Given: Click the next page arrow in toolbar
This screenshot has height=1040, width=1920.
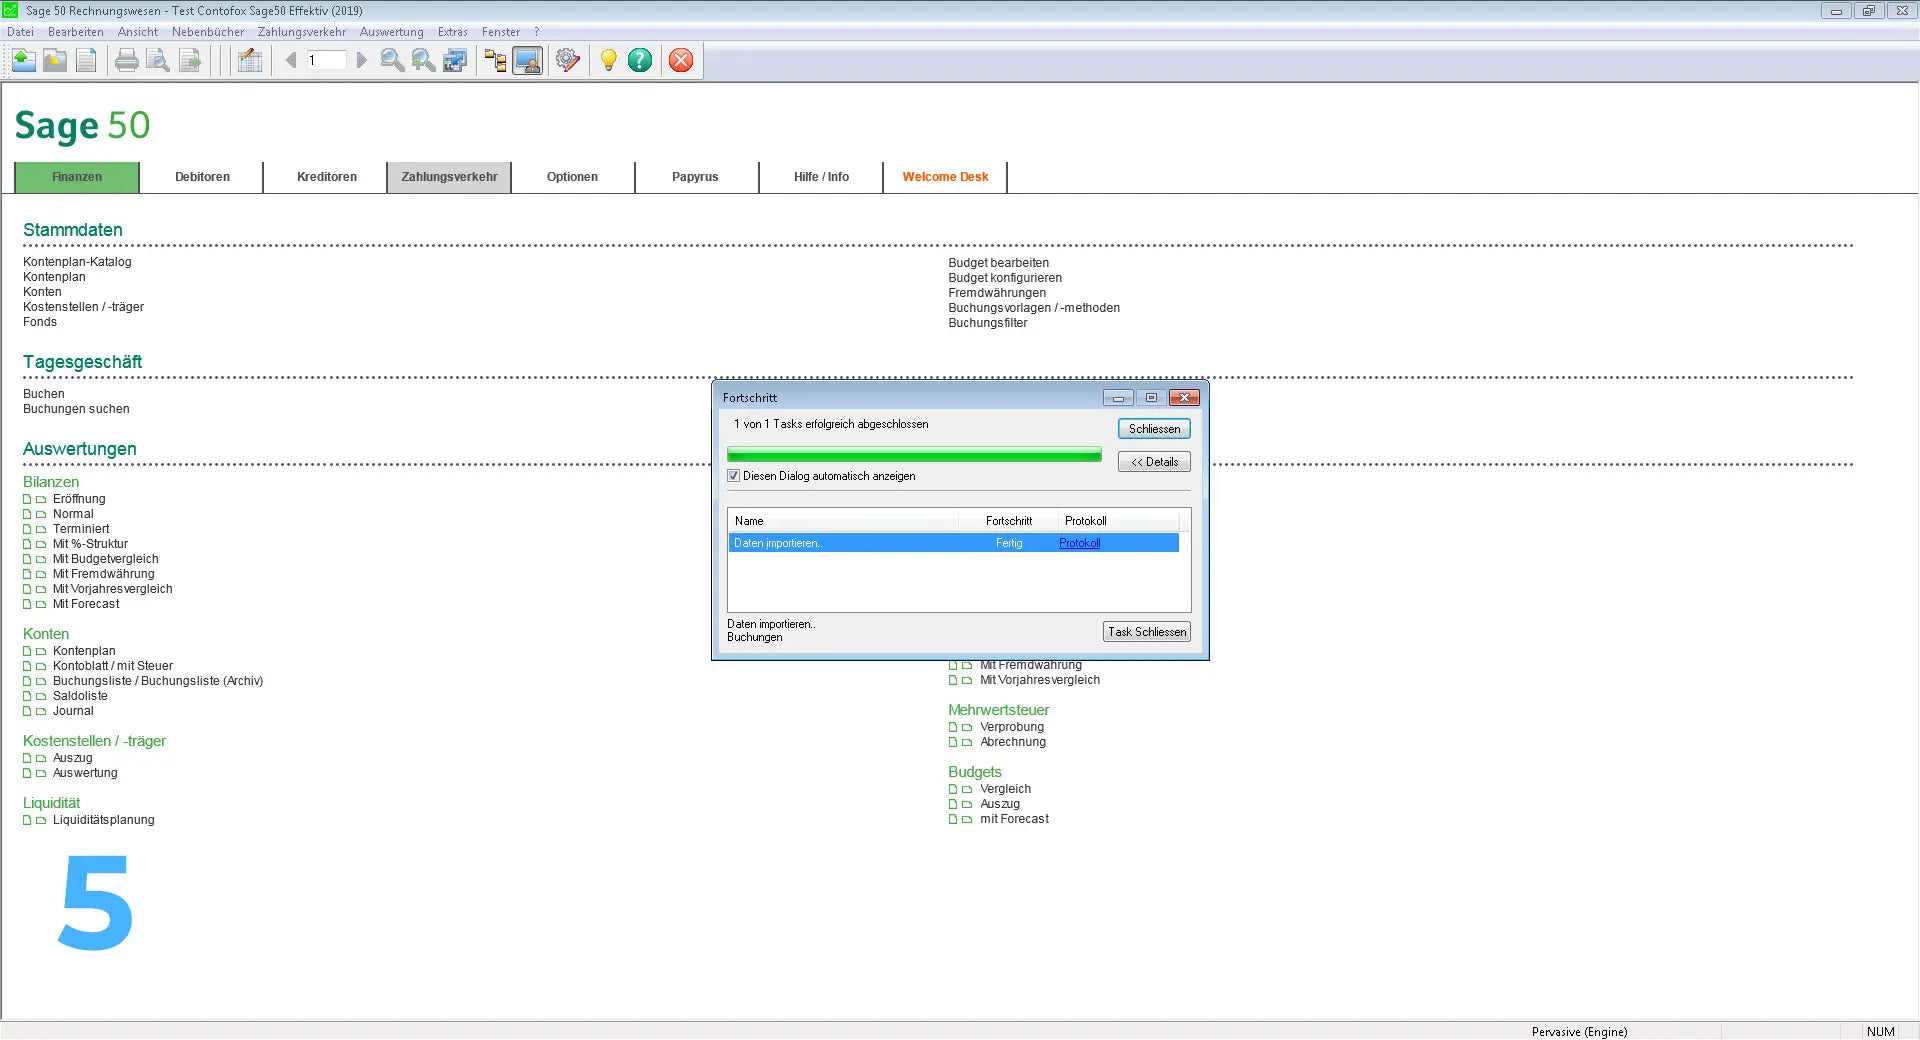Looking at the screenshot, I should [362, 61].
